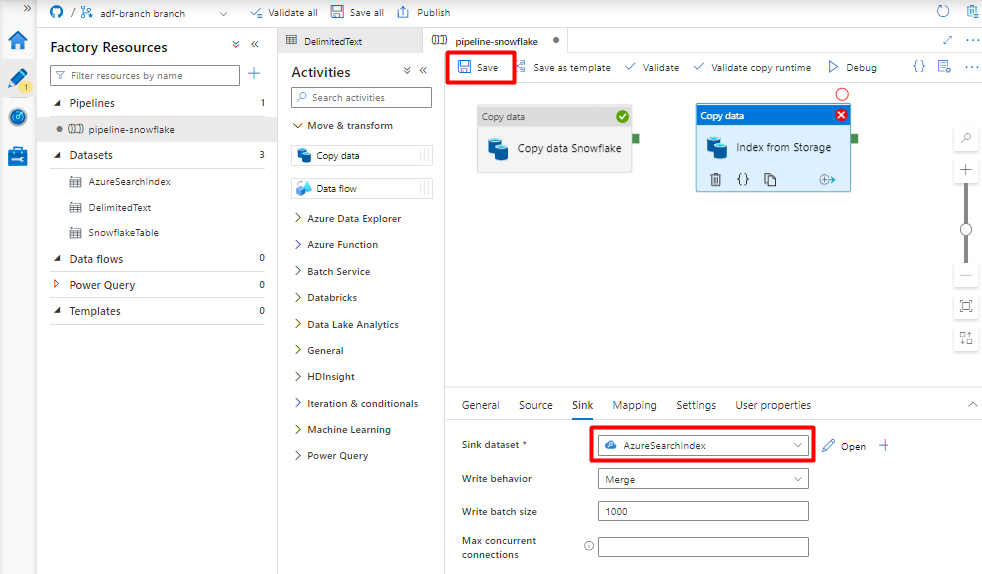Image resolution: width=982 pixels, height=574 pixels.
Task: Click Search activities field
Action: (x=361, y=98)
